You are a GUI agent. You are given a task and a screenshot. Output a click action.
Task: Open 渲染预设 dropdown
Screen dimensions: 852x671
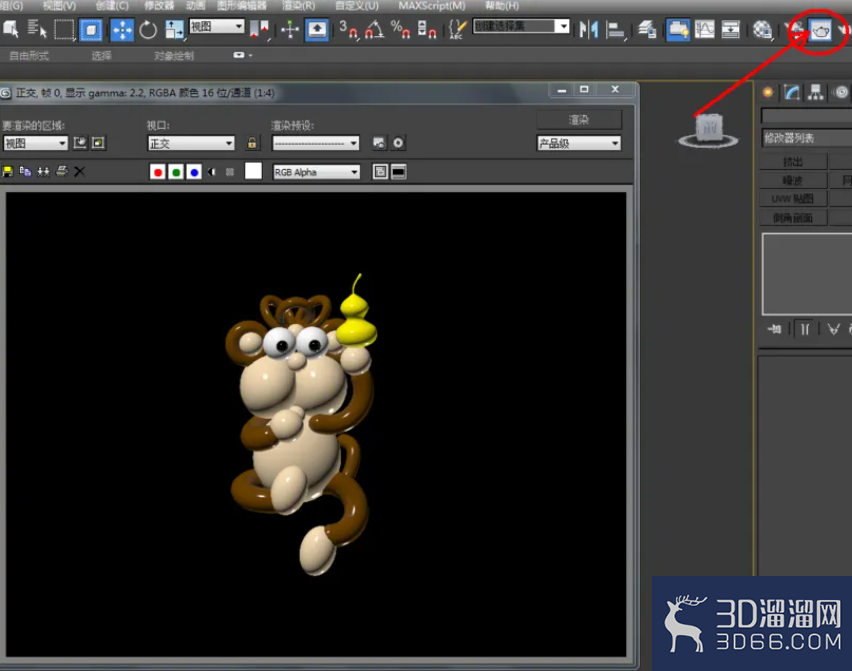click(x=316, y=143)
